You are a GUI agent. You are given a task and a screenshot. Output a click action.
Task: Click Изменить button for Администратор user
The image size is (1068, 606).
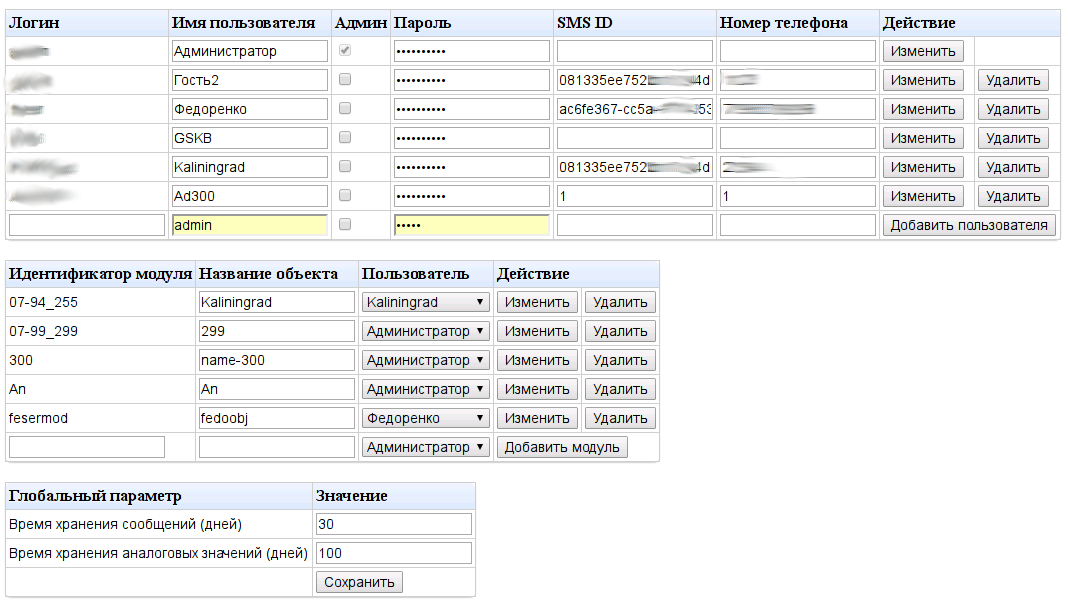click(923, 51)
